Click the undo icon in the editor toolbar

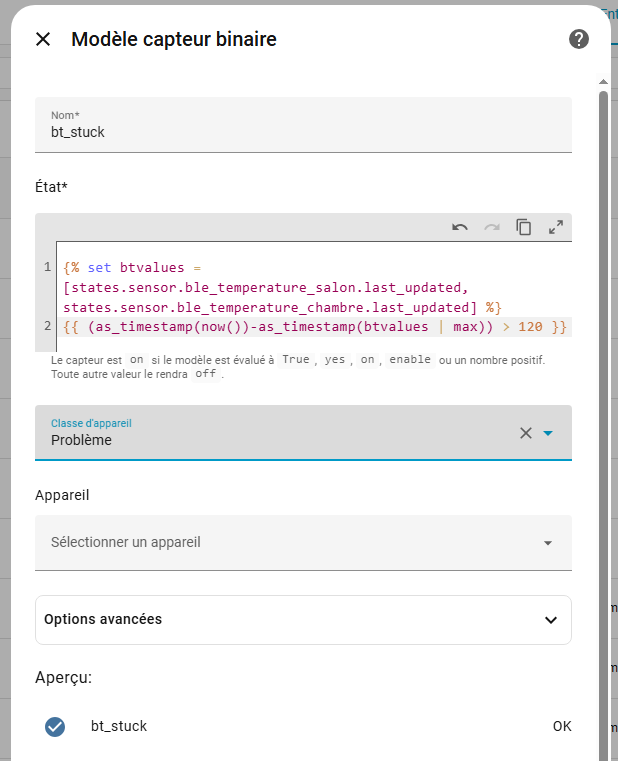click(460, 227)
